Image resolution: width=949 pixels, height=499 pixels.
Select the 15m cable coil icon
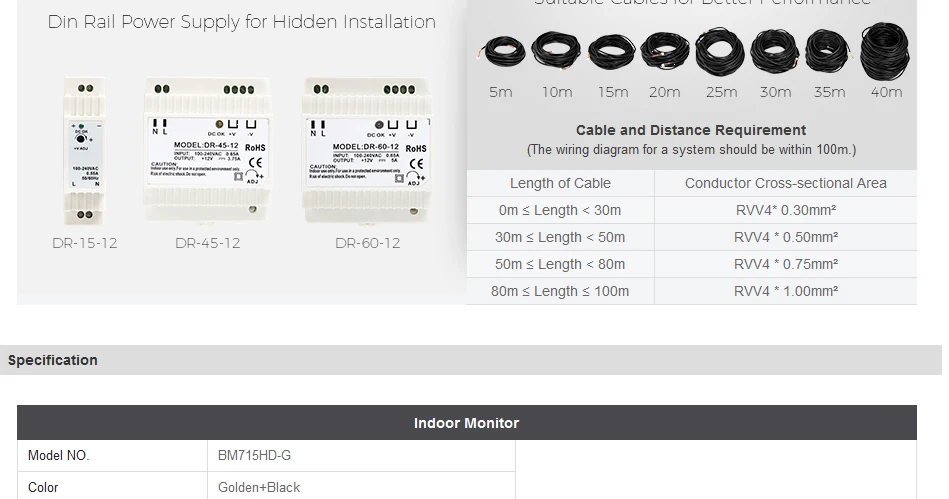[611, 52]
